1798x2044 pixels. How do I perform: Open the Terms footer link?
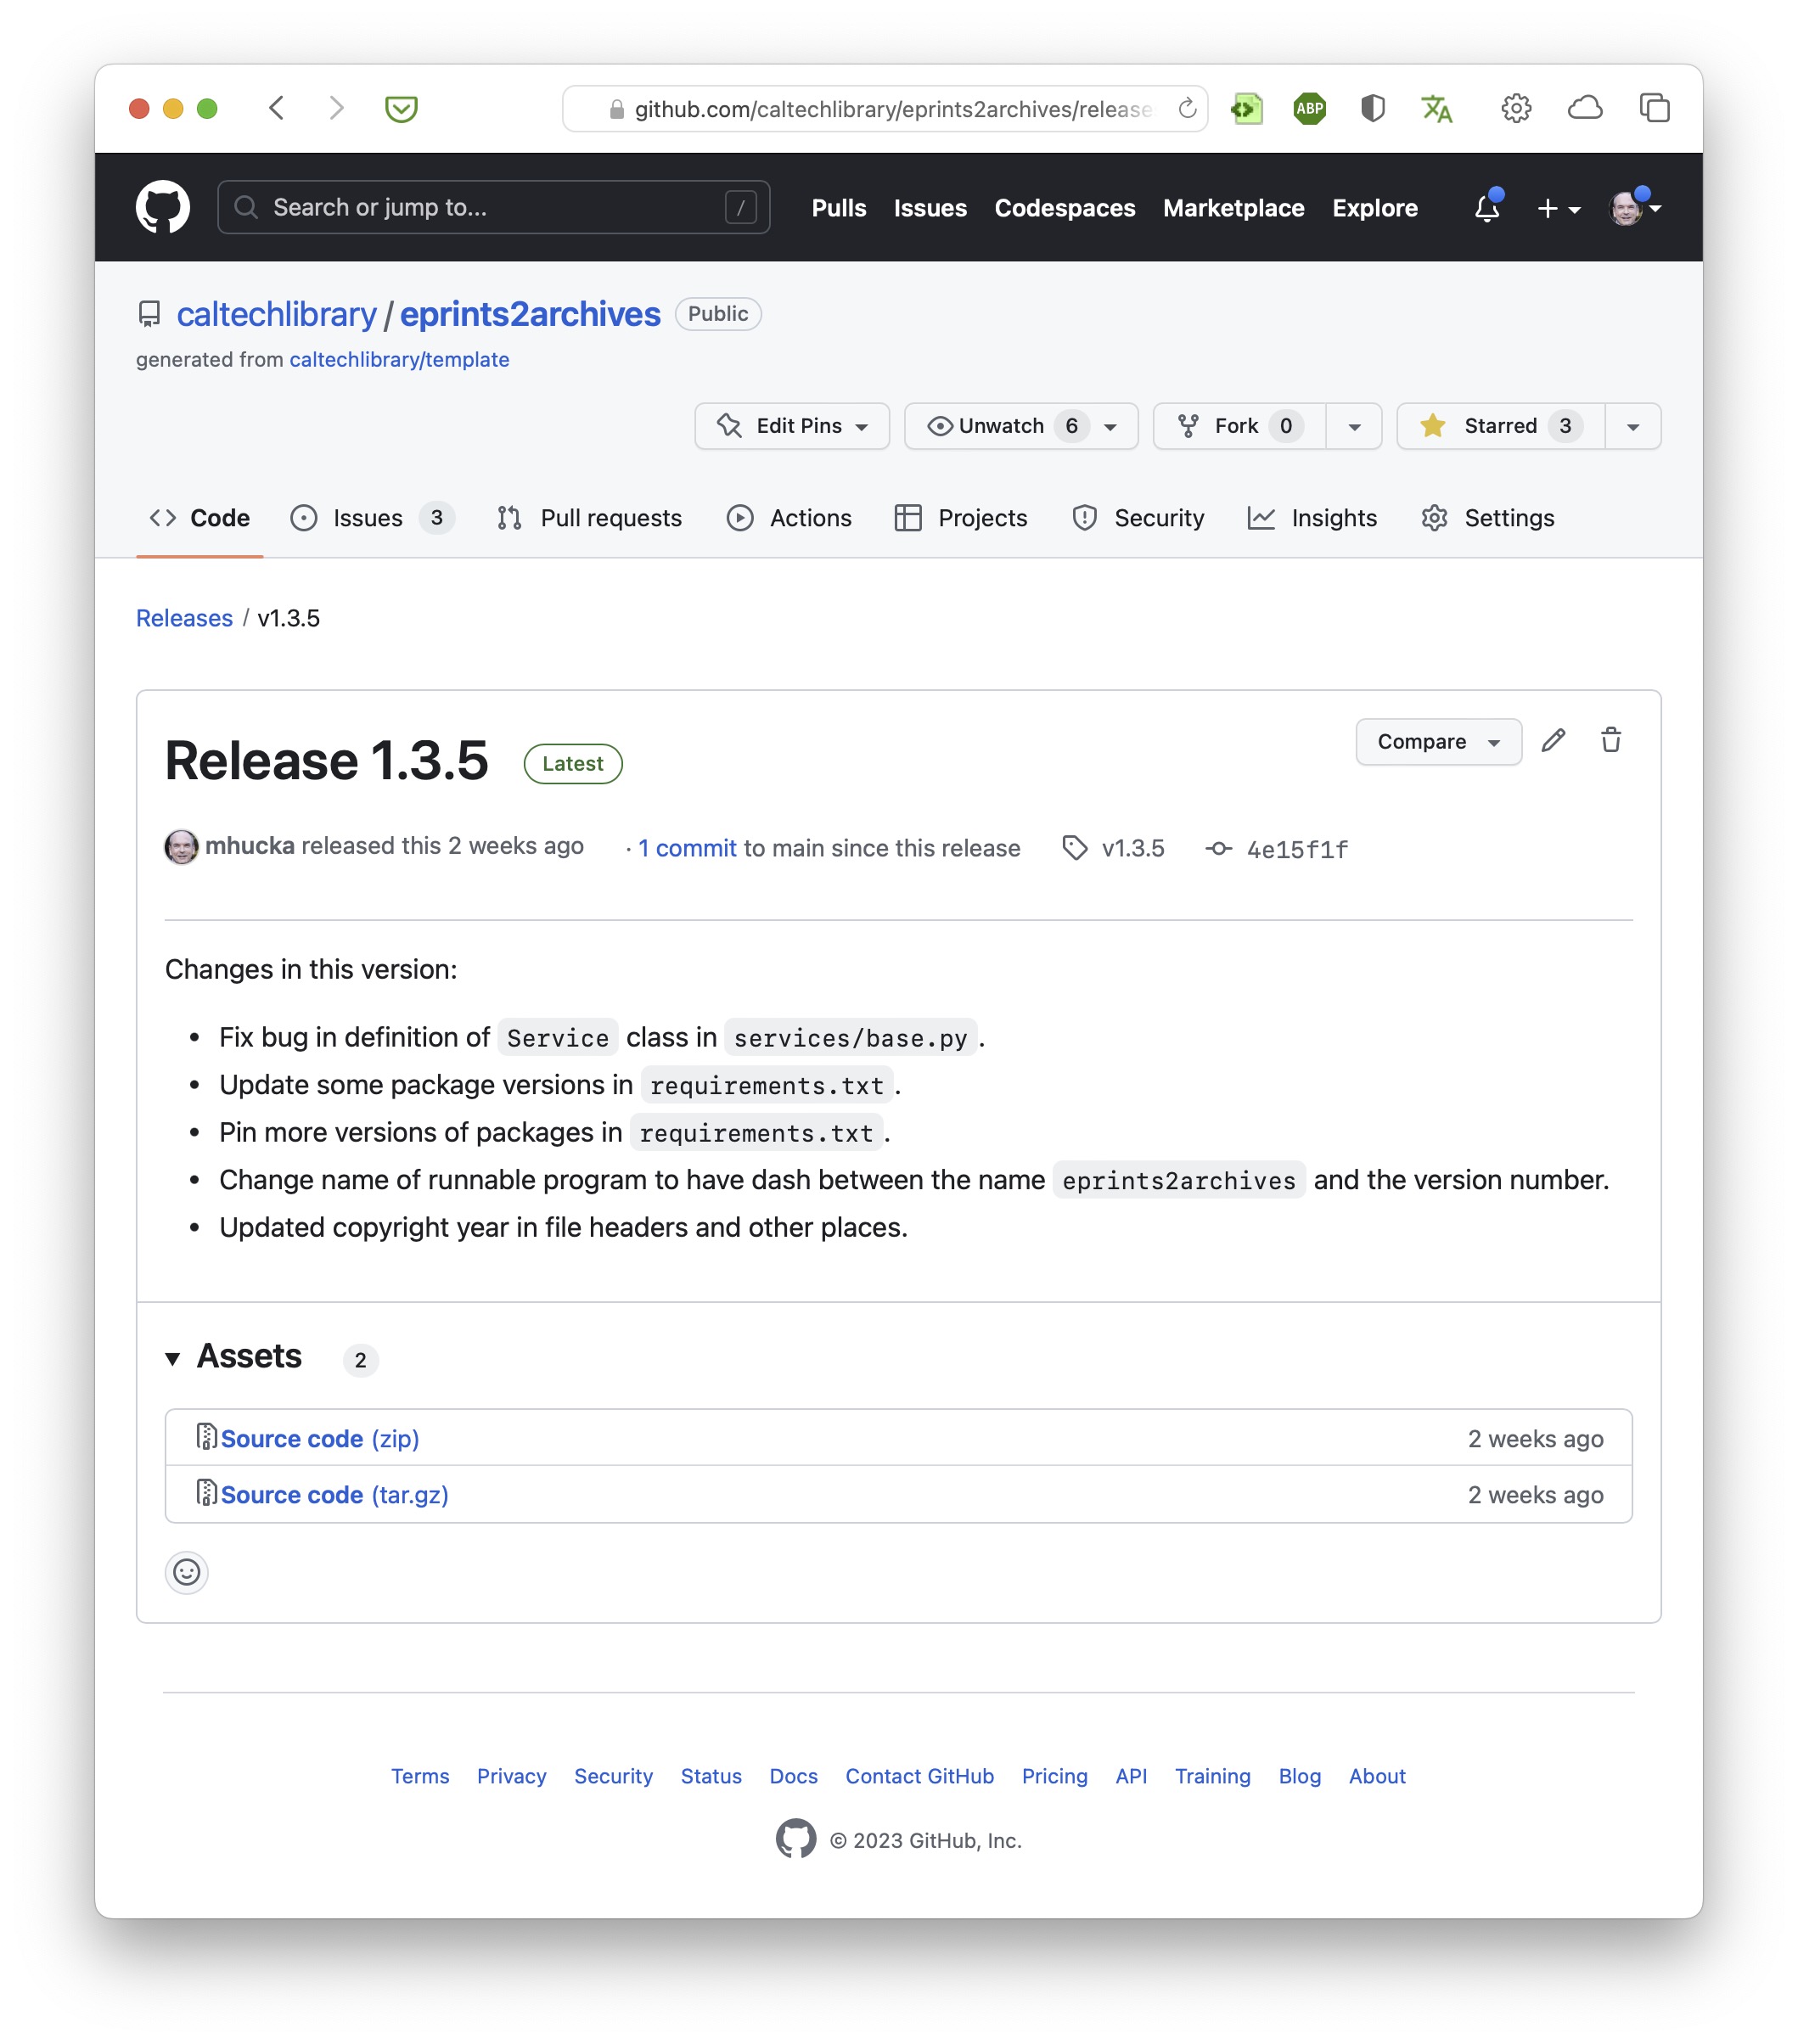[420, 1776]
